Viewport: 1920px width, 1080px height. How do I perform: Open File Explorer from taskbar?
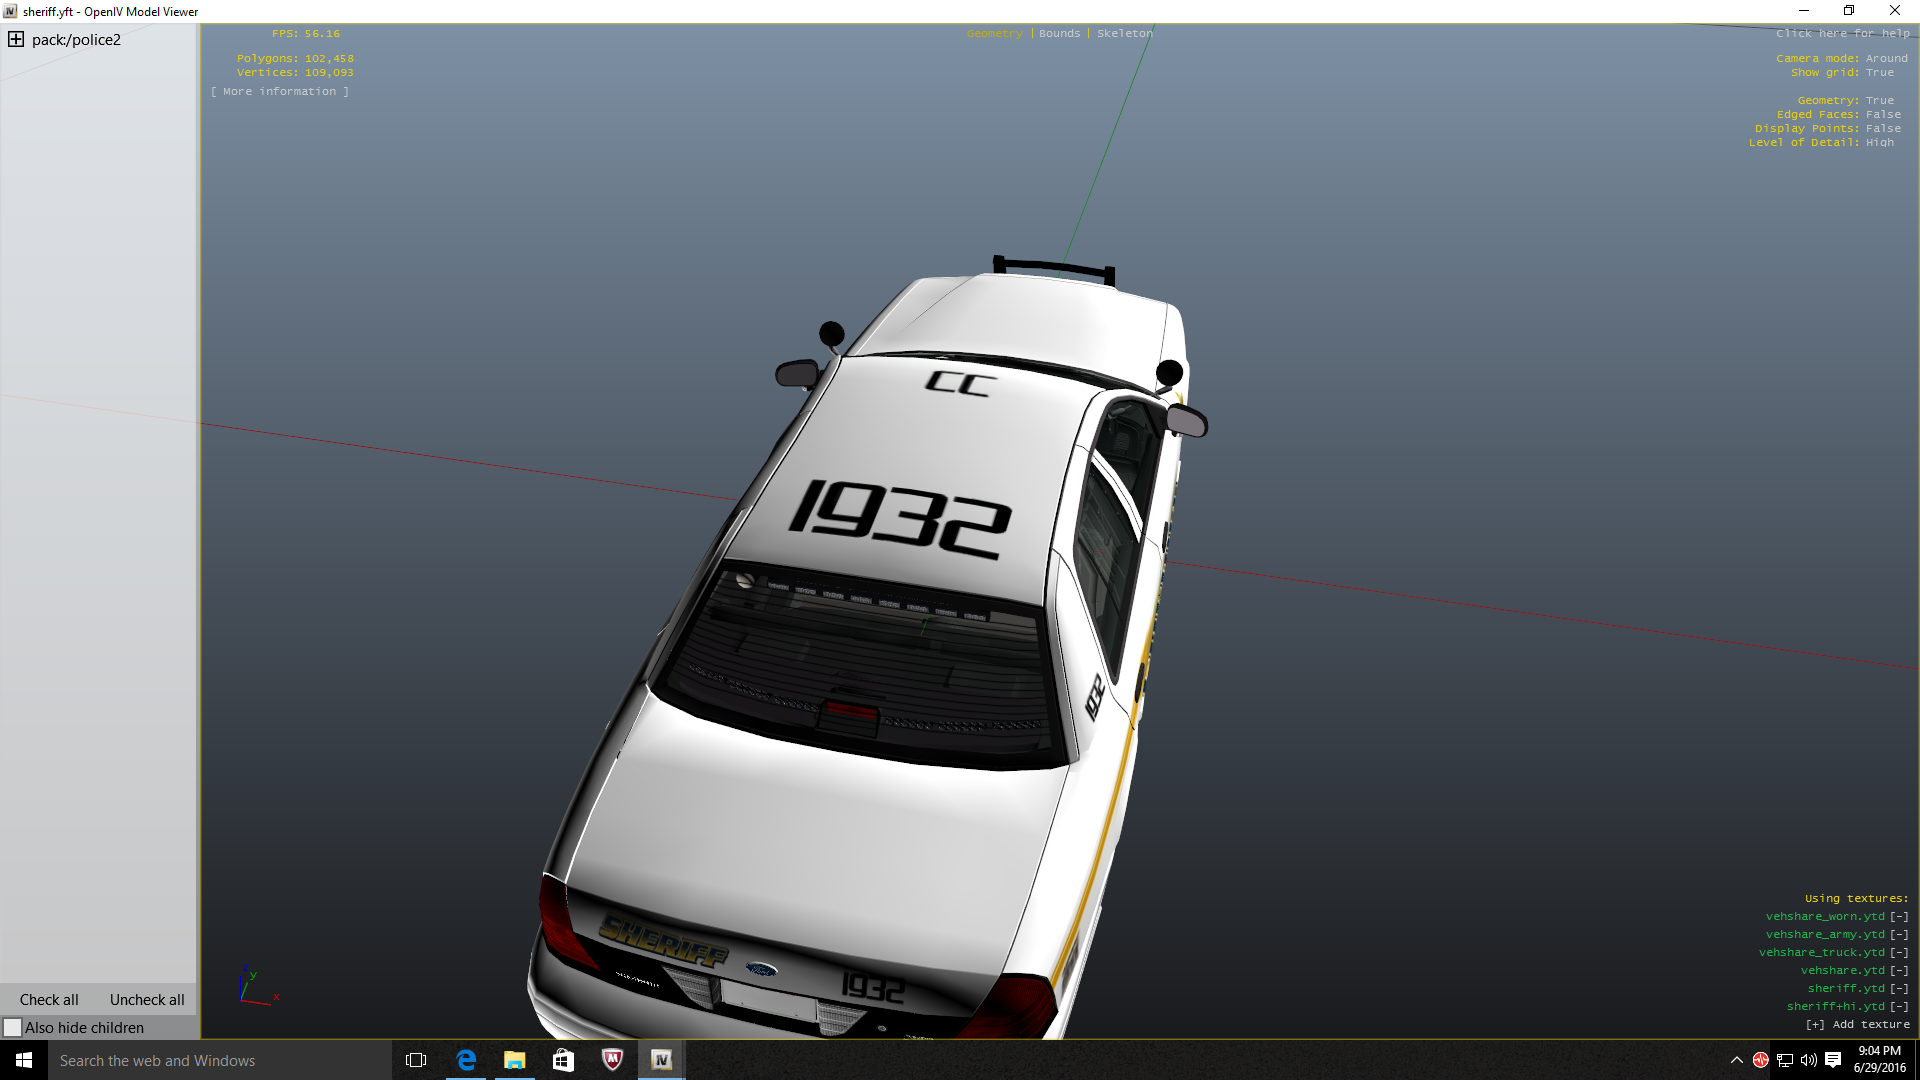(x=515, y=1060)
